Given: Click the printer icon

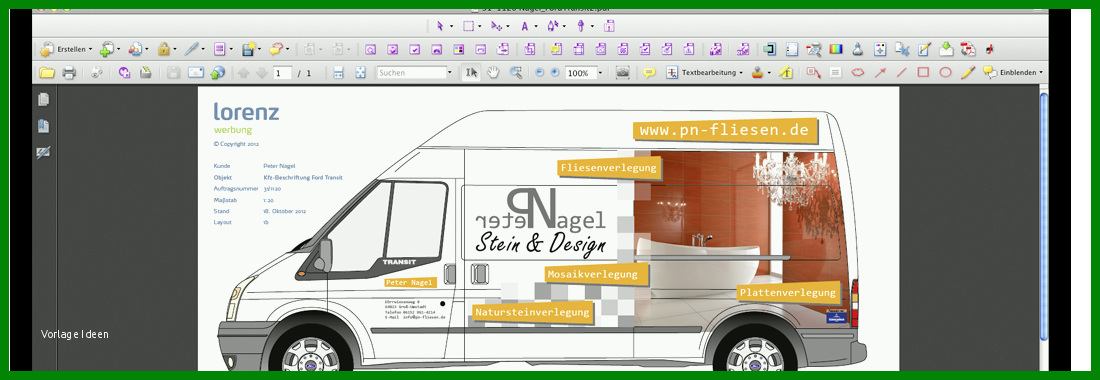Looking at the screenshot, I should pos(69,73).
